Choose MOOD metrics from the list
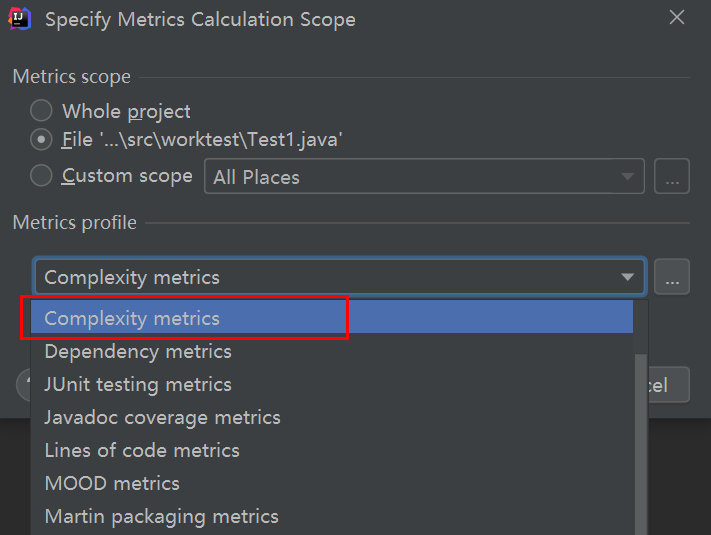Image resolution: width=711 pixels, height=535 pixels. [x=112, y=483]
